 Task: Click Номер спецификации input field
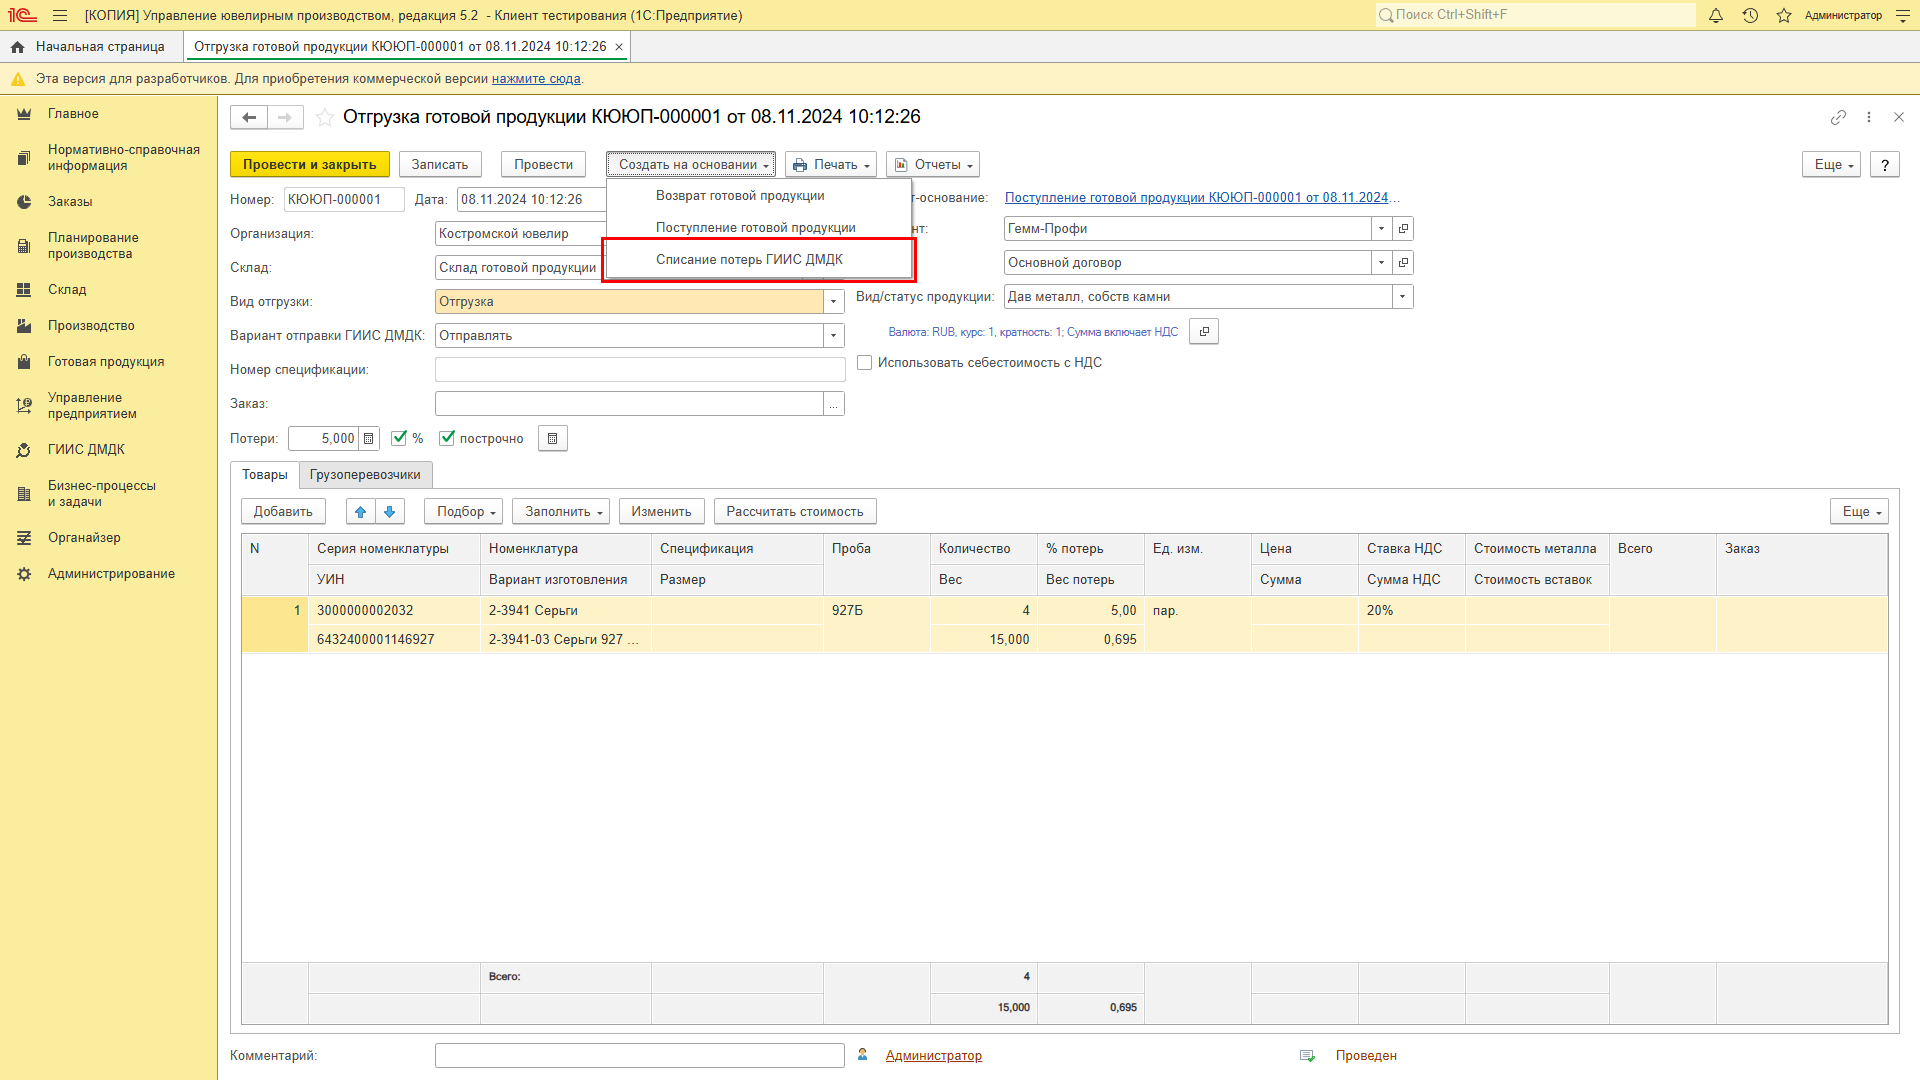point(640,370)
